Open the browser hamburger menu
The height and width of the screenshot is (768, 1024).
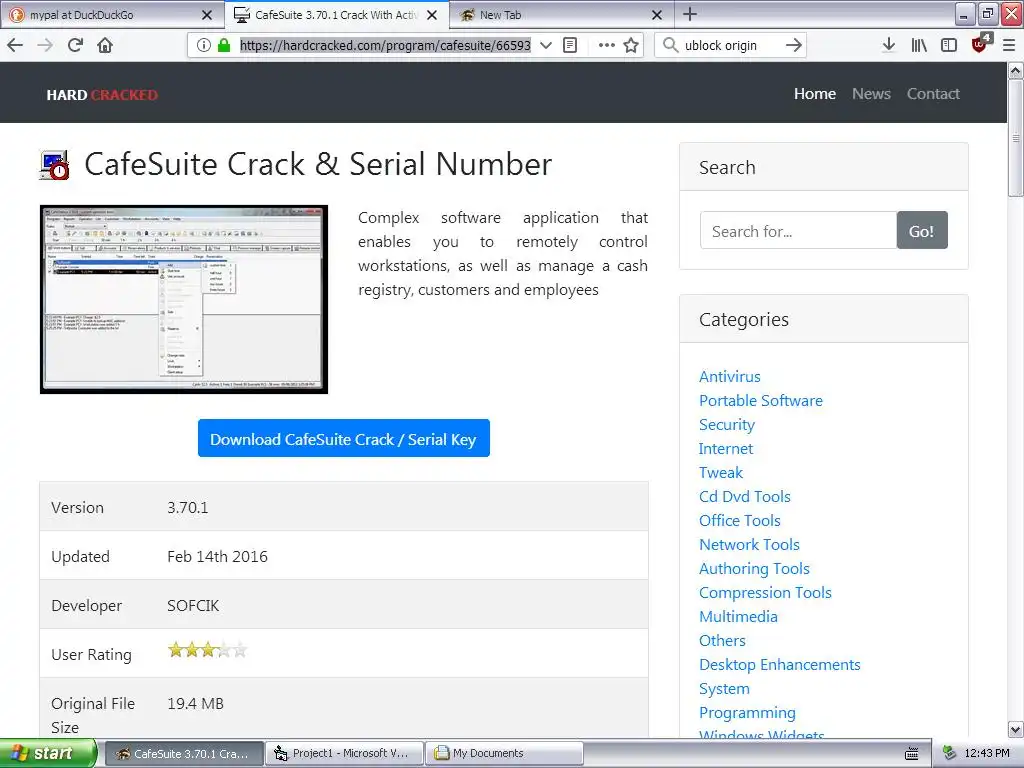point(1009,45)
